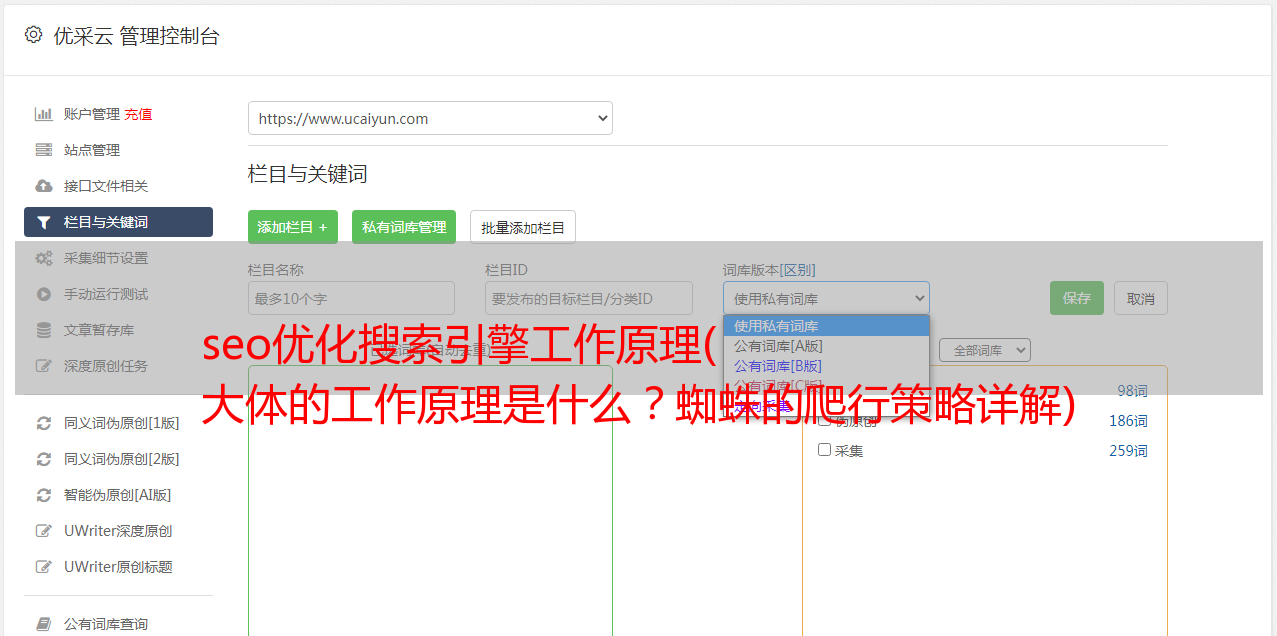This screenshot has height=636, width=1277.
Task: Open 接口文件相关 in sidebar
Action: tap(106, 186)
